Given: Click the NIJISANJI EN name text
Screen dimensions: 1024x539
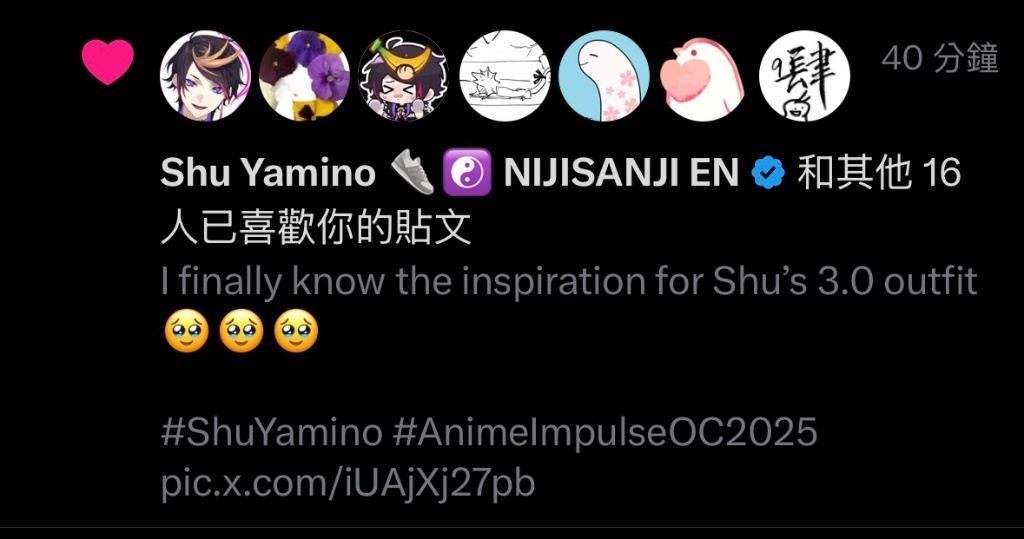Looking at the screenshot, I should coord(621,174).
